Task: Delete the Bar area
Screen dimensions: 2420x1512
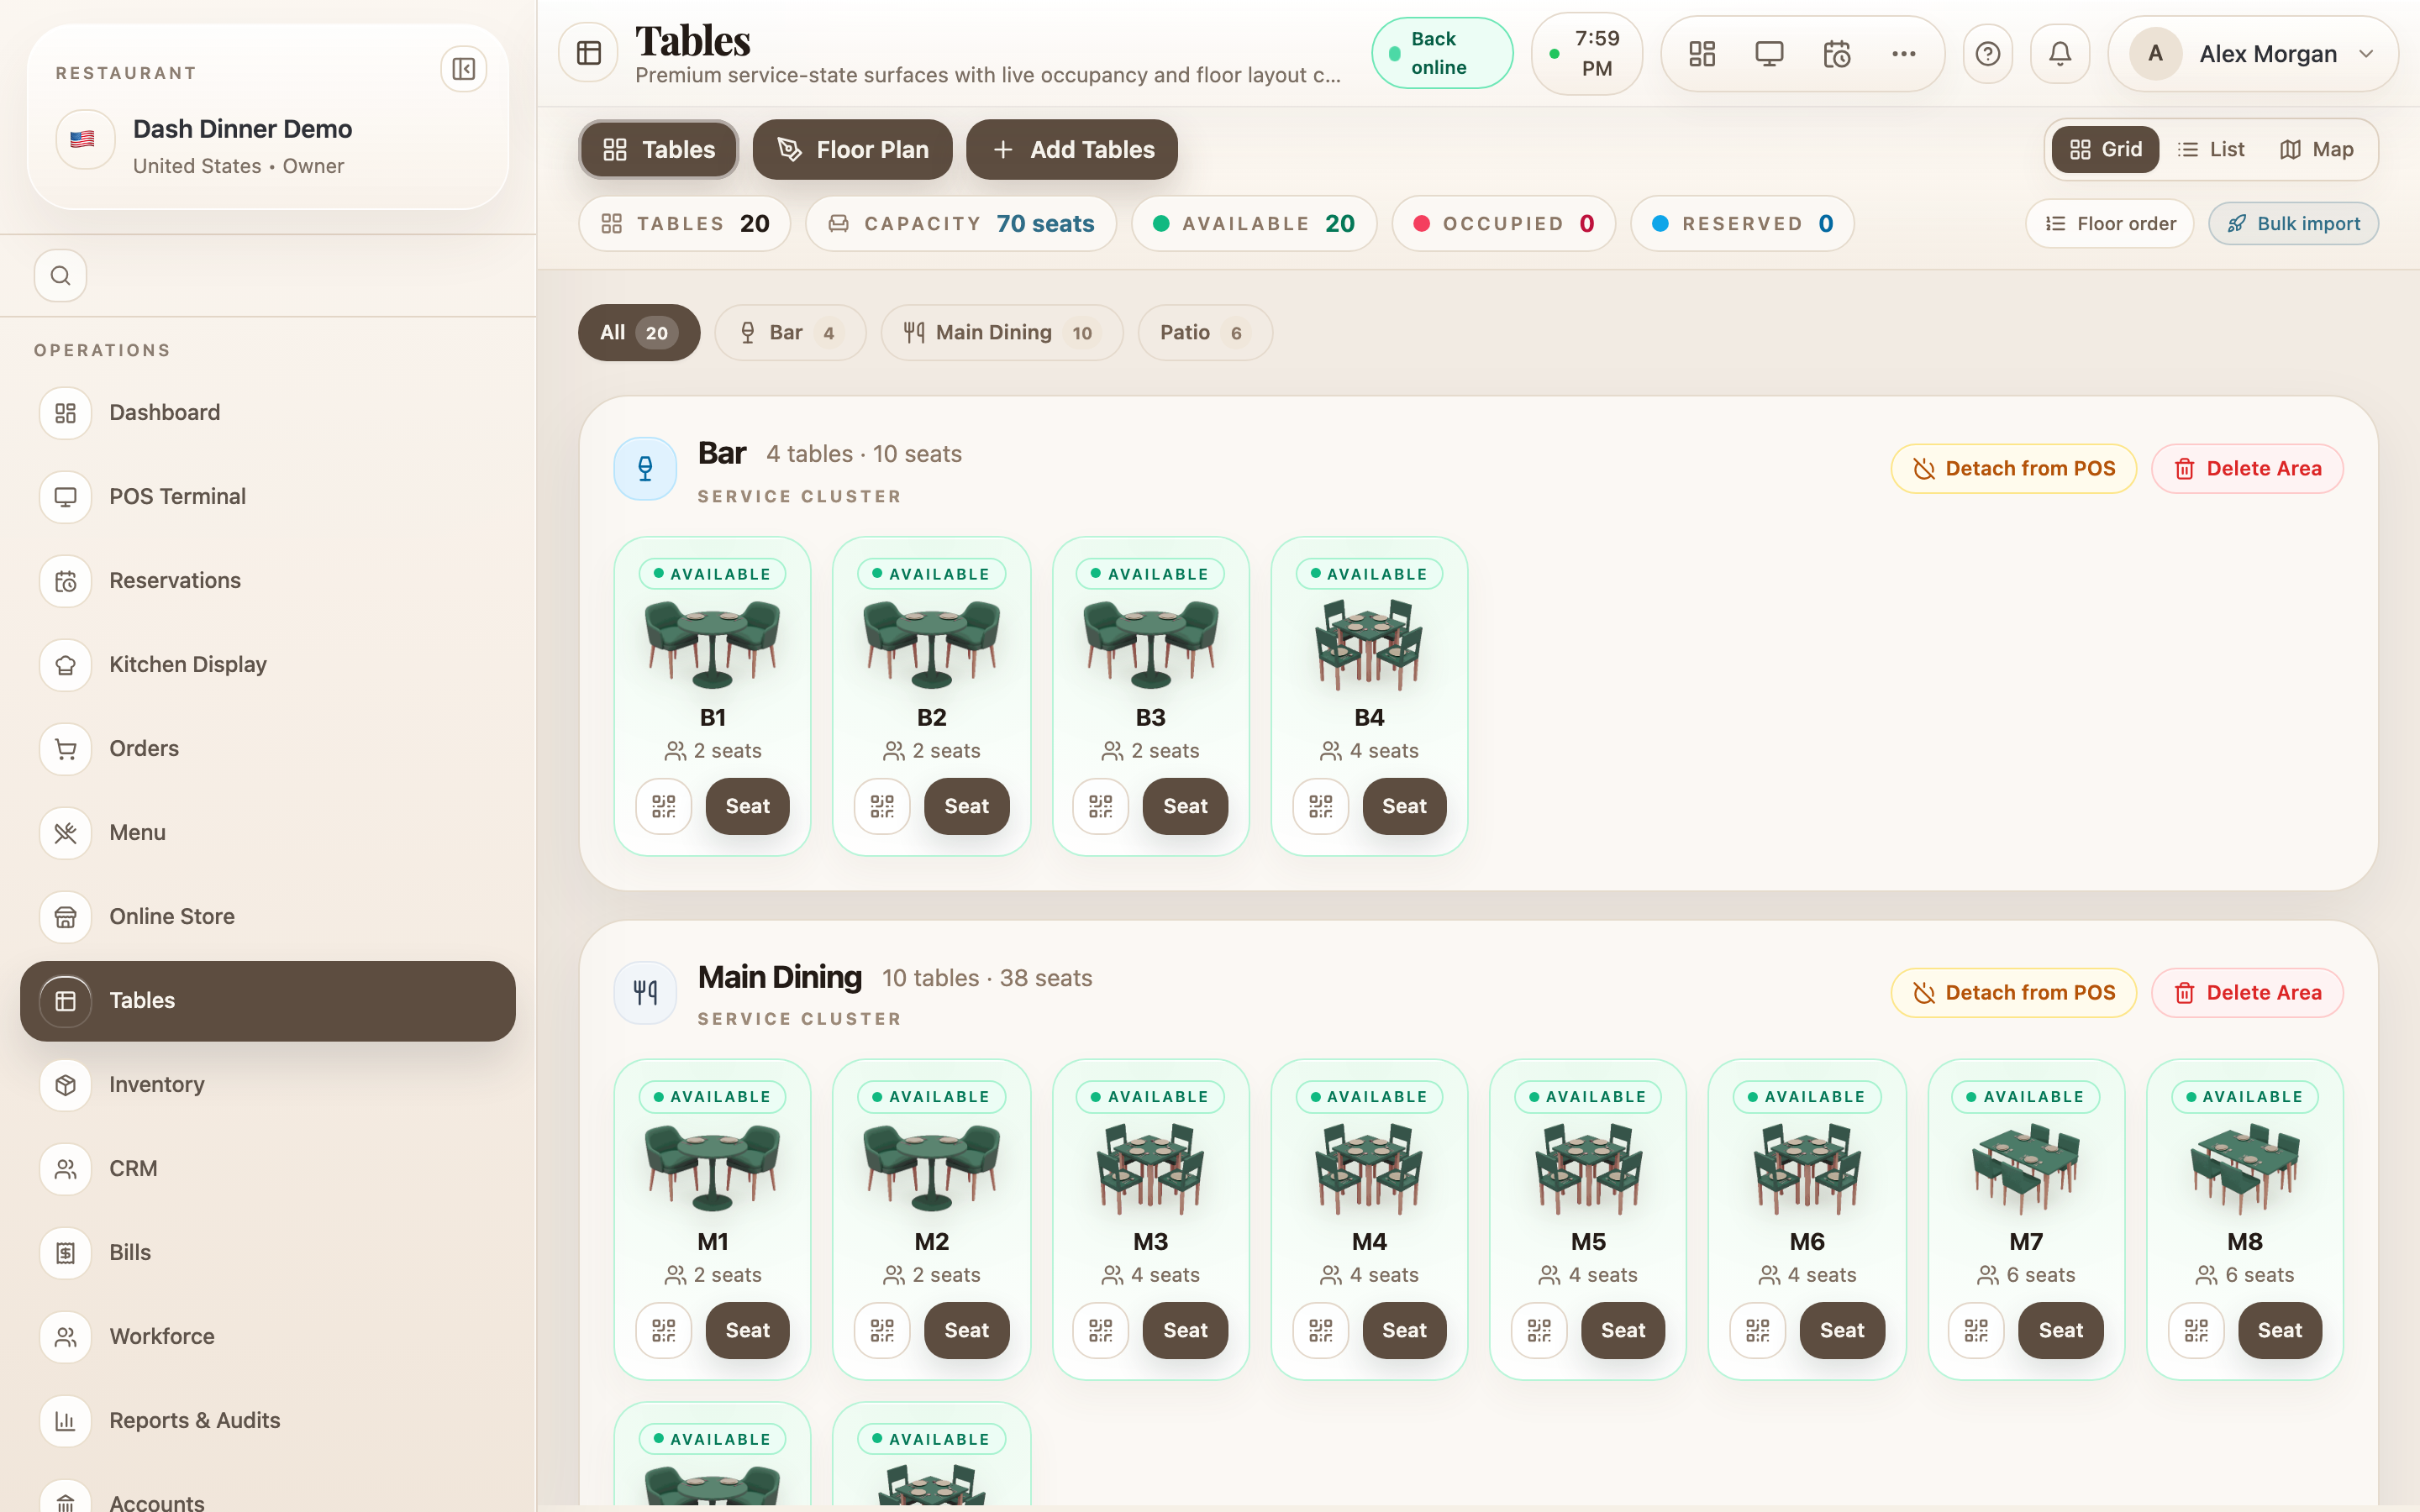Action: (2248, 468)
